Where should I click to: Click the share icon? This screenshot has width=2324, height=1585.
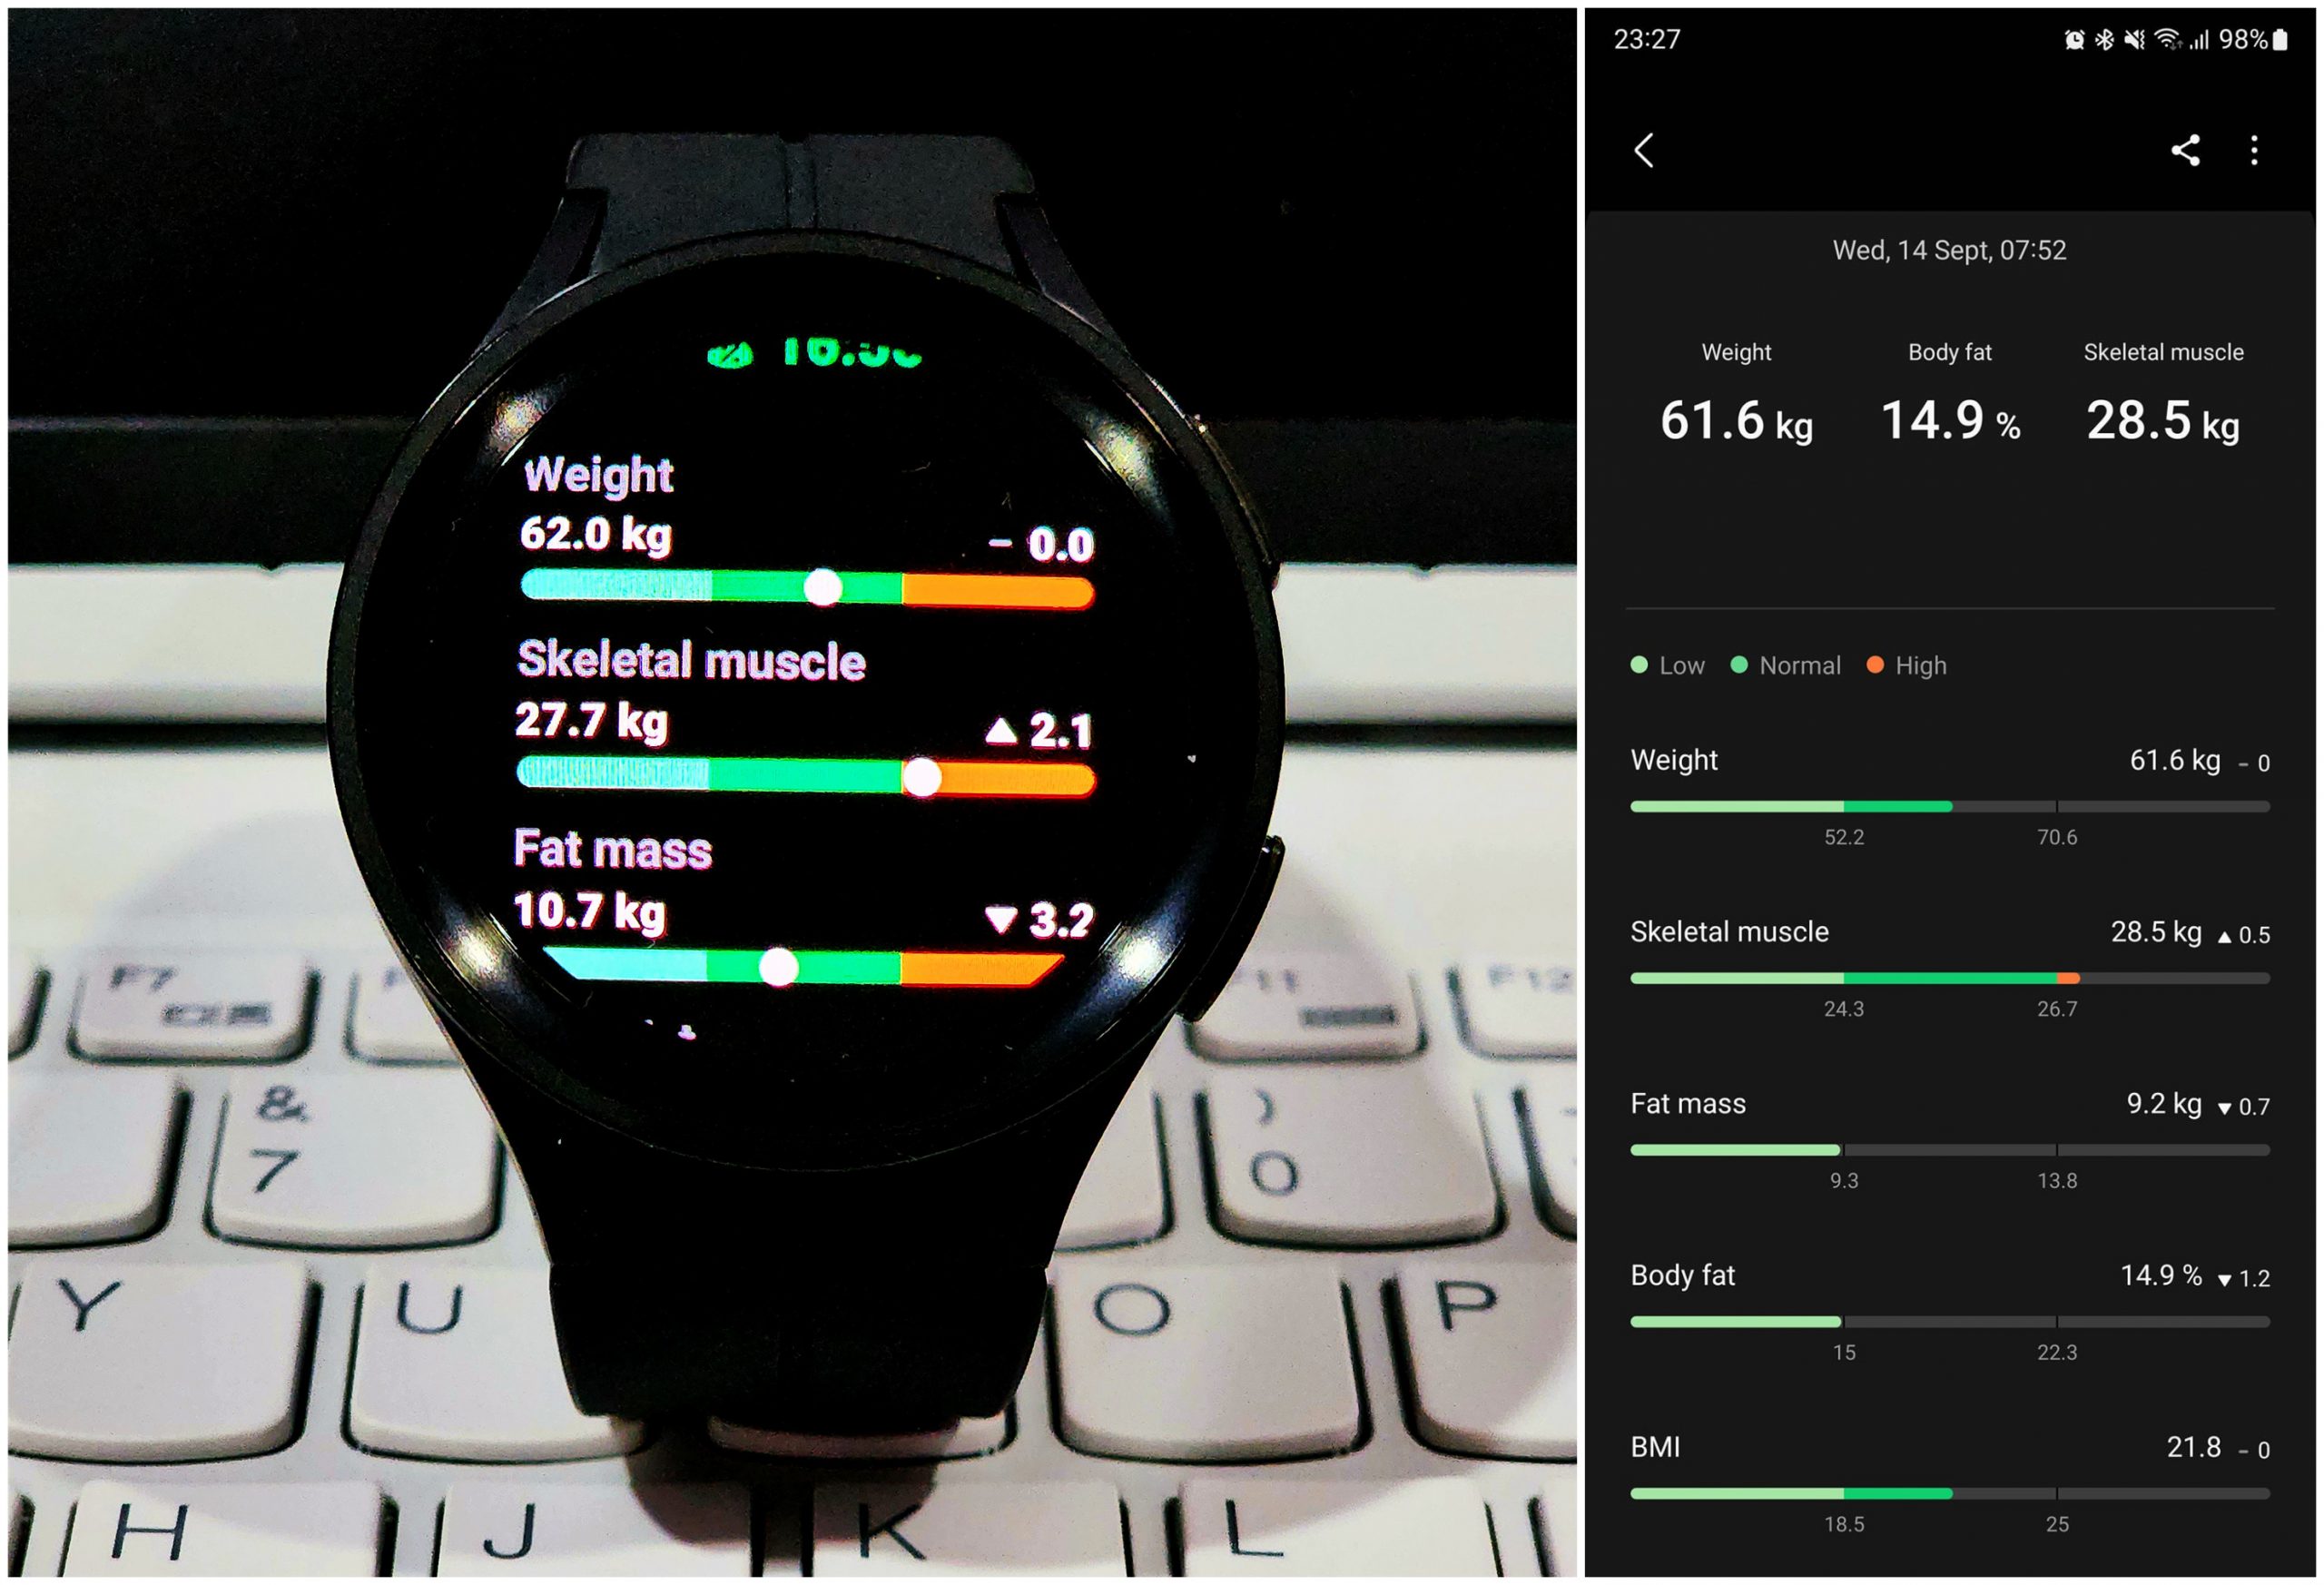[x=2184, y=146]
